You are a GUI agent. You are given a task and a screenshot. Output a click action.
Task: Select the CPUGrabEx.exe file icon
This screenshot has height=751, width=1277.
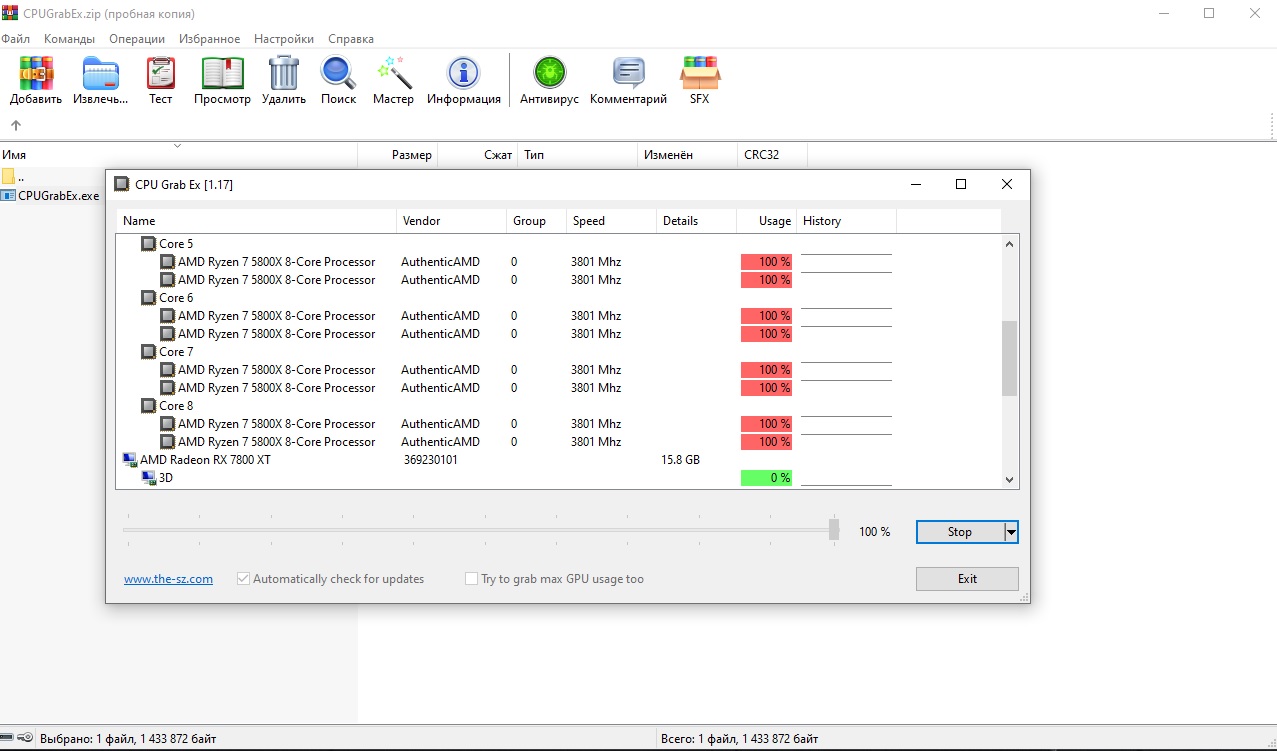tap(8, 196)
